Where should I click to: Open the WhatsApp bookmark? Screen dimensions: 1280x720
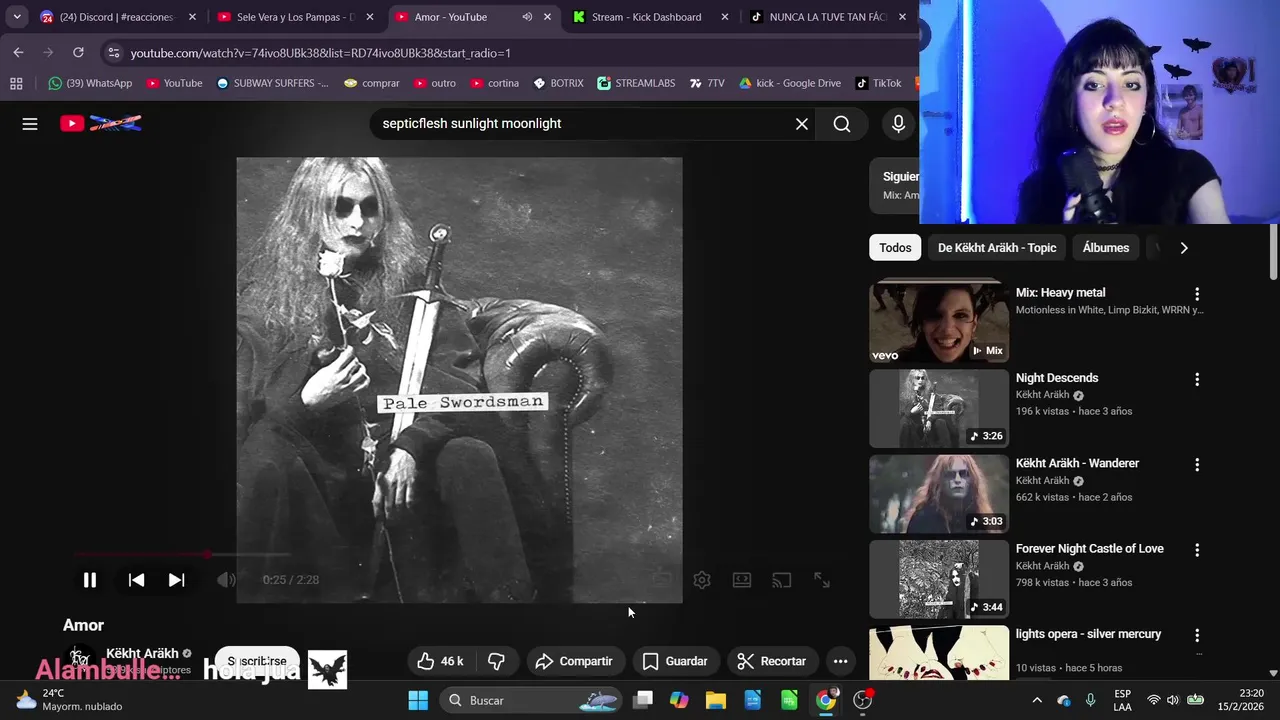coord(90,83)
